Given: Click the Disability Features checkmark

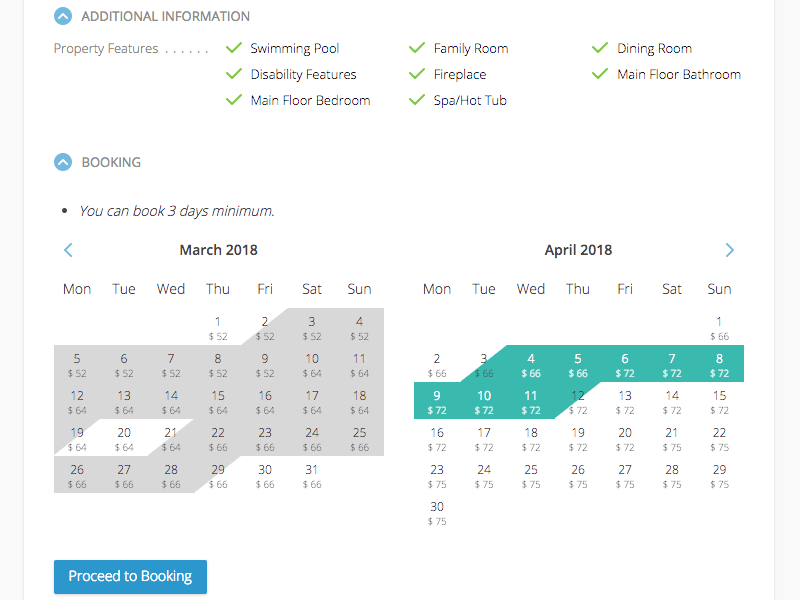Looking at the screenshot, I should click(234, 74).
